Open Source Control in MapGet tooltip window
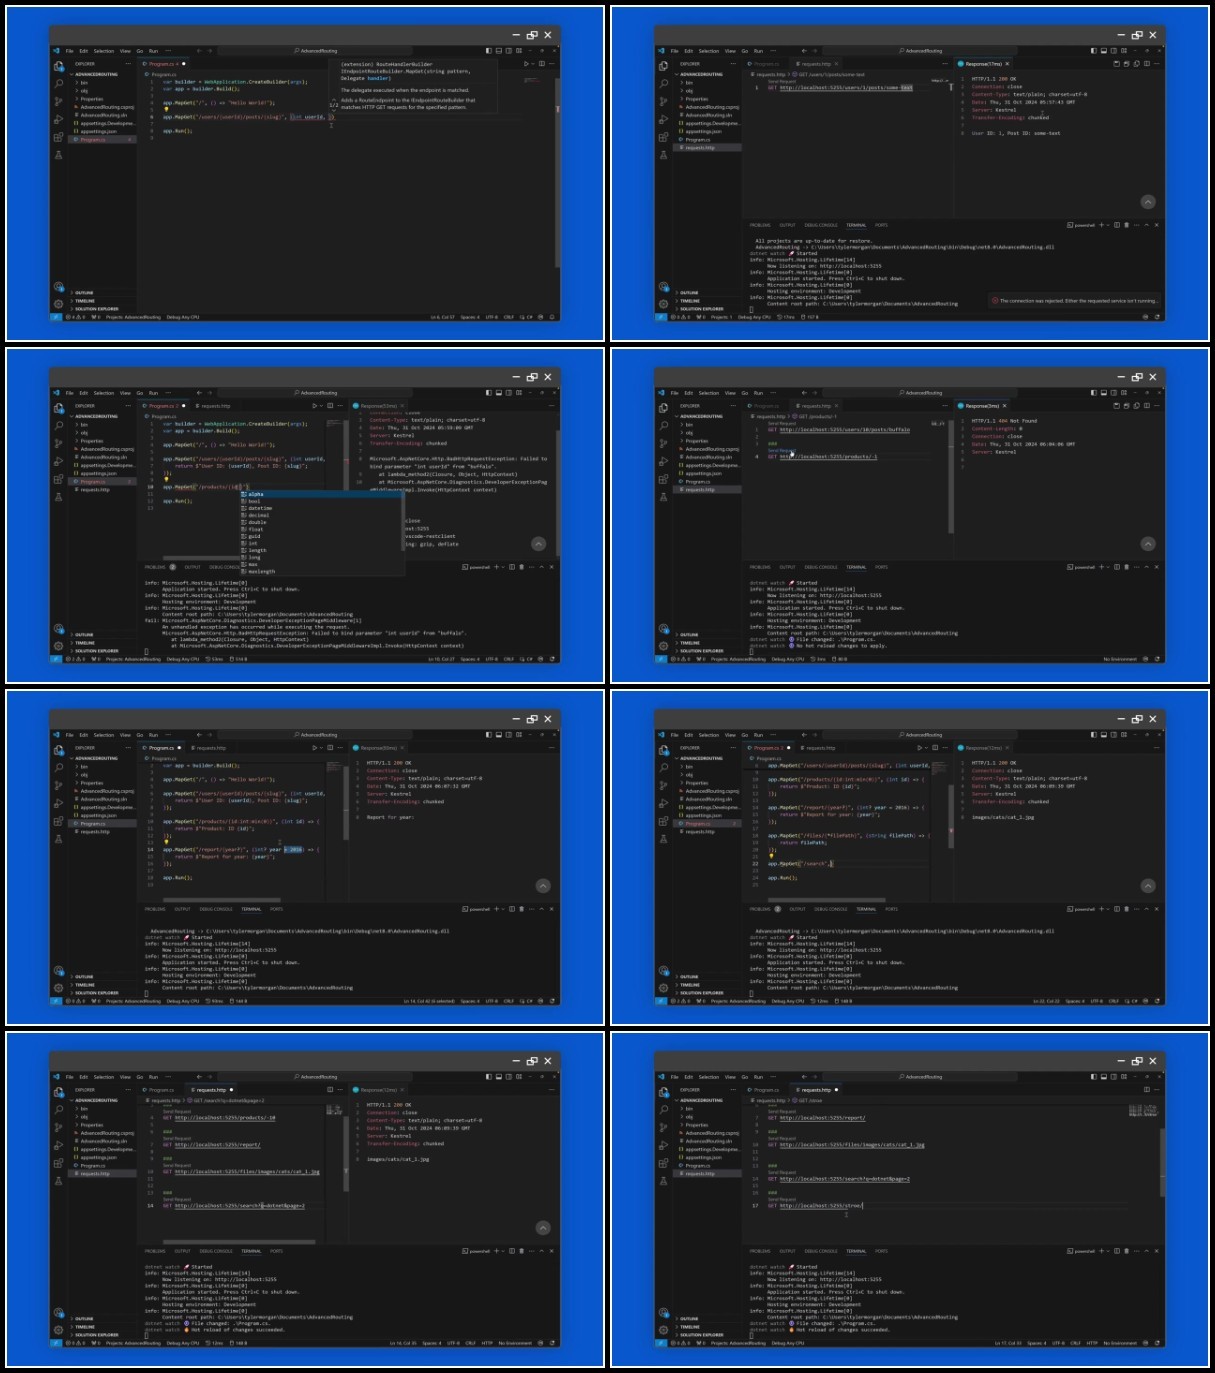Image resolution: width=1215 pixels, height=1373 pixels. (58, 101)
